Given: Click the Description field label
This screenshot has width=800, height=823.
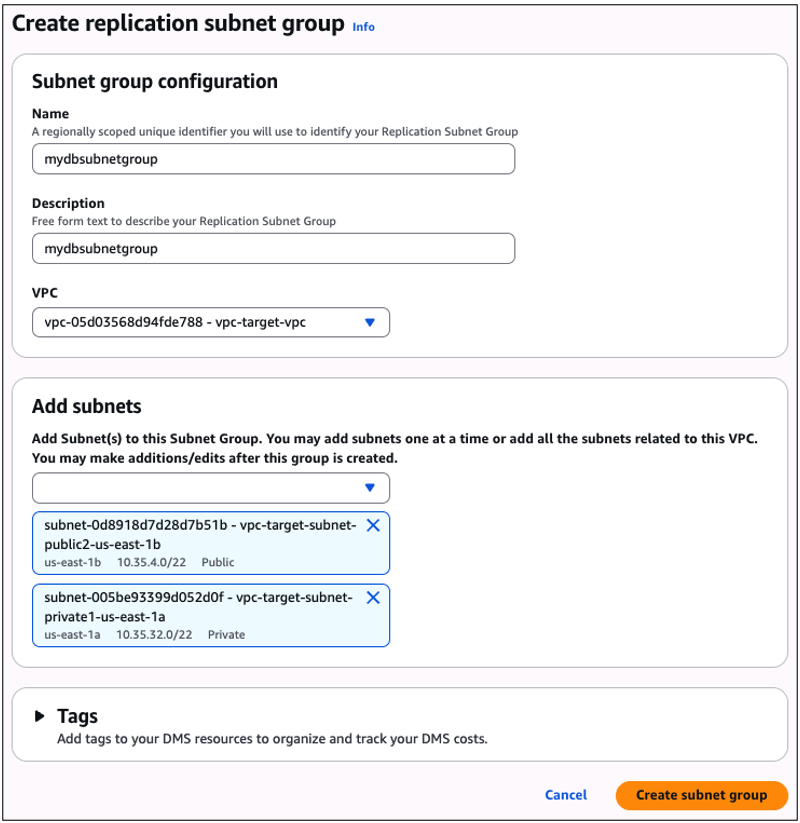Looking at the screenshot, I should tap(68, 203).
